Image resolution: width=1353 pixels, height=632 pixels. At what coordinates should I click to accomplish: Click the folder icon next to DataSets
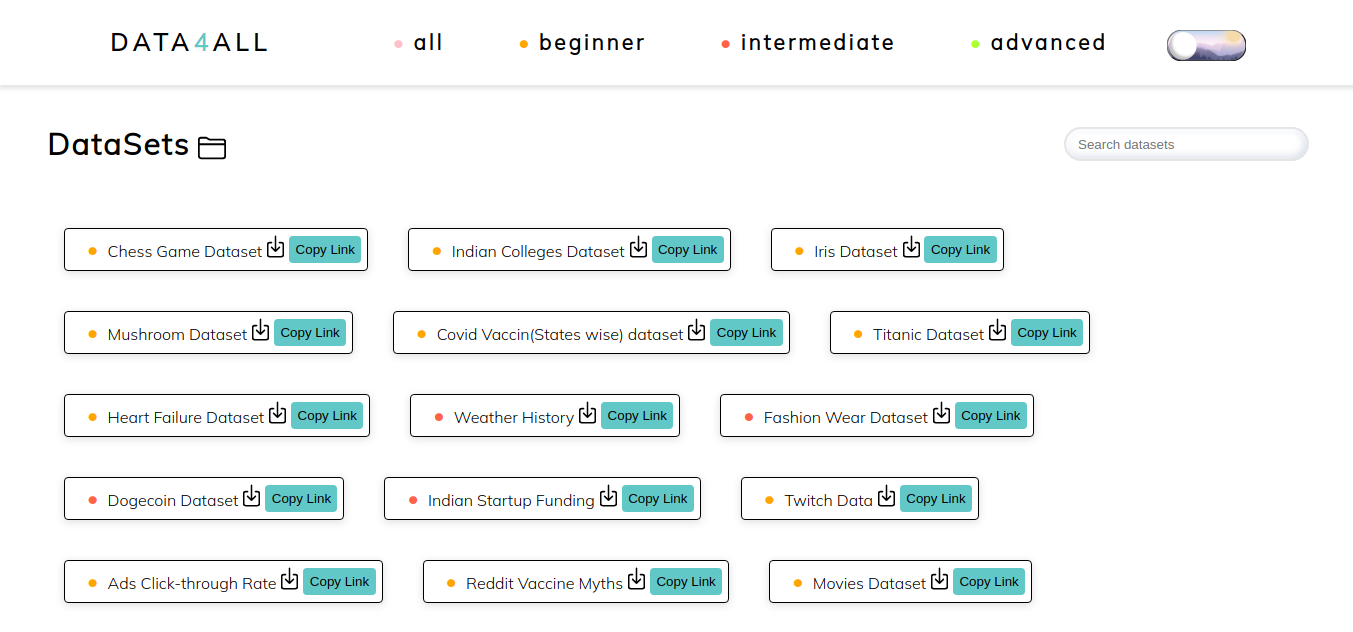point(212,148)
